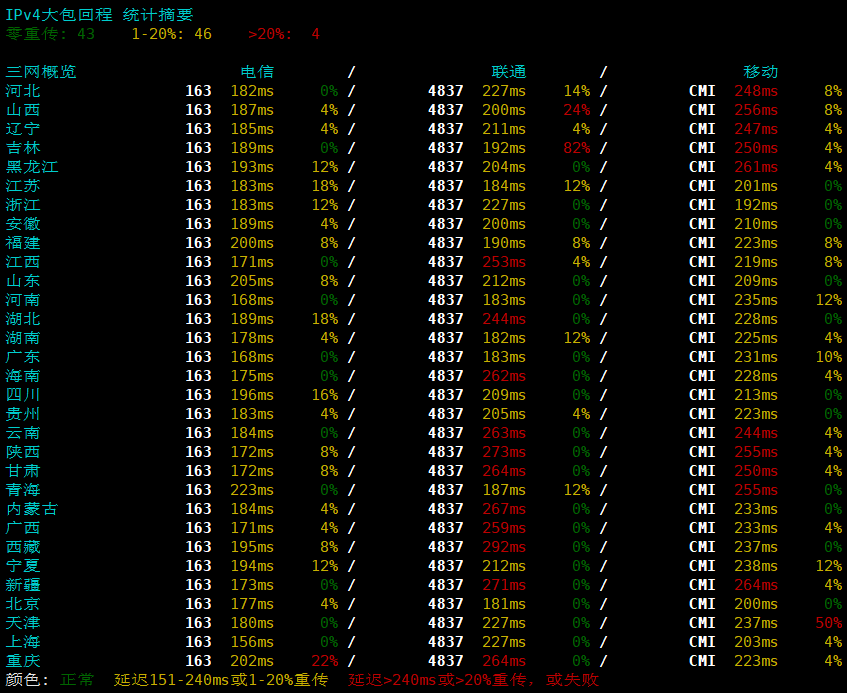Select the province name '陕西'
The height and width of the screenshot is (693, 847).
[23, 452]
